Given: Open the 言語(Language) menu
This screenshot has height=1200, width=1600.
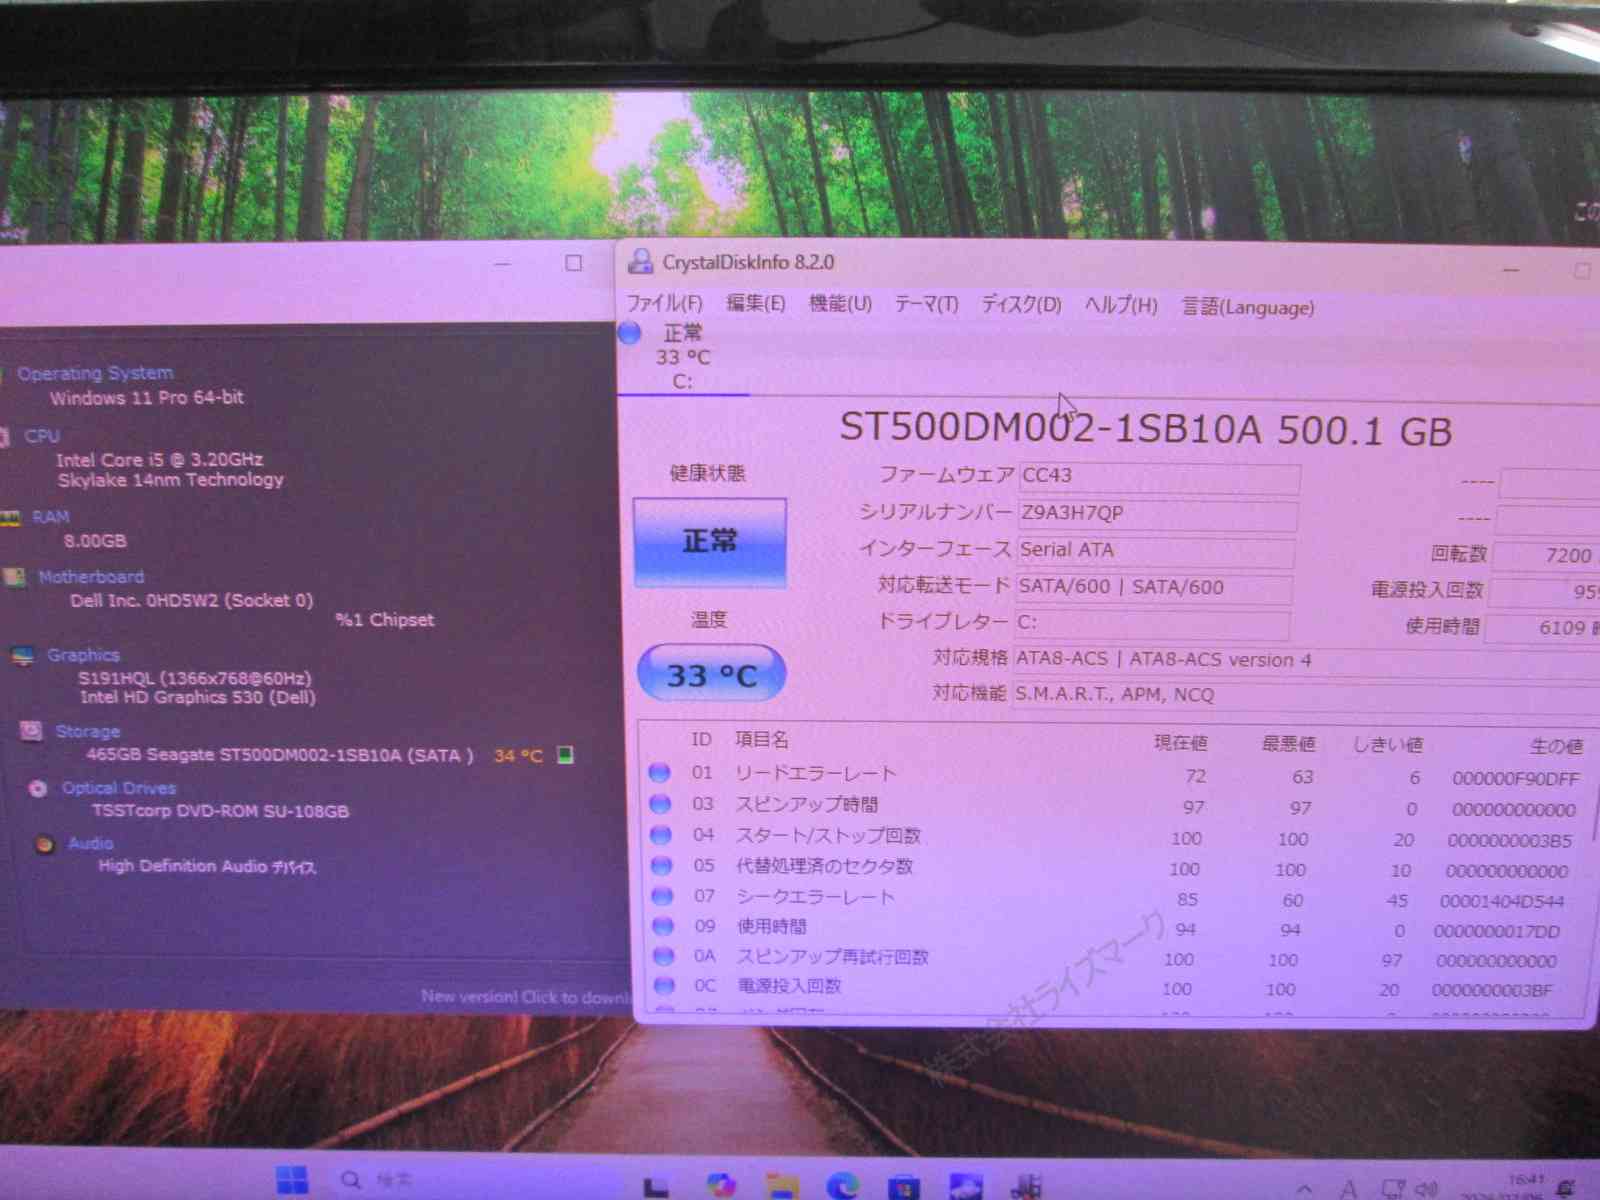Looking at the screenshot, I should click(x=1247, y=307).
